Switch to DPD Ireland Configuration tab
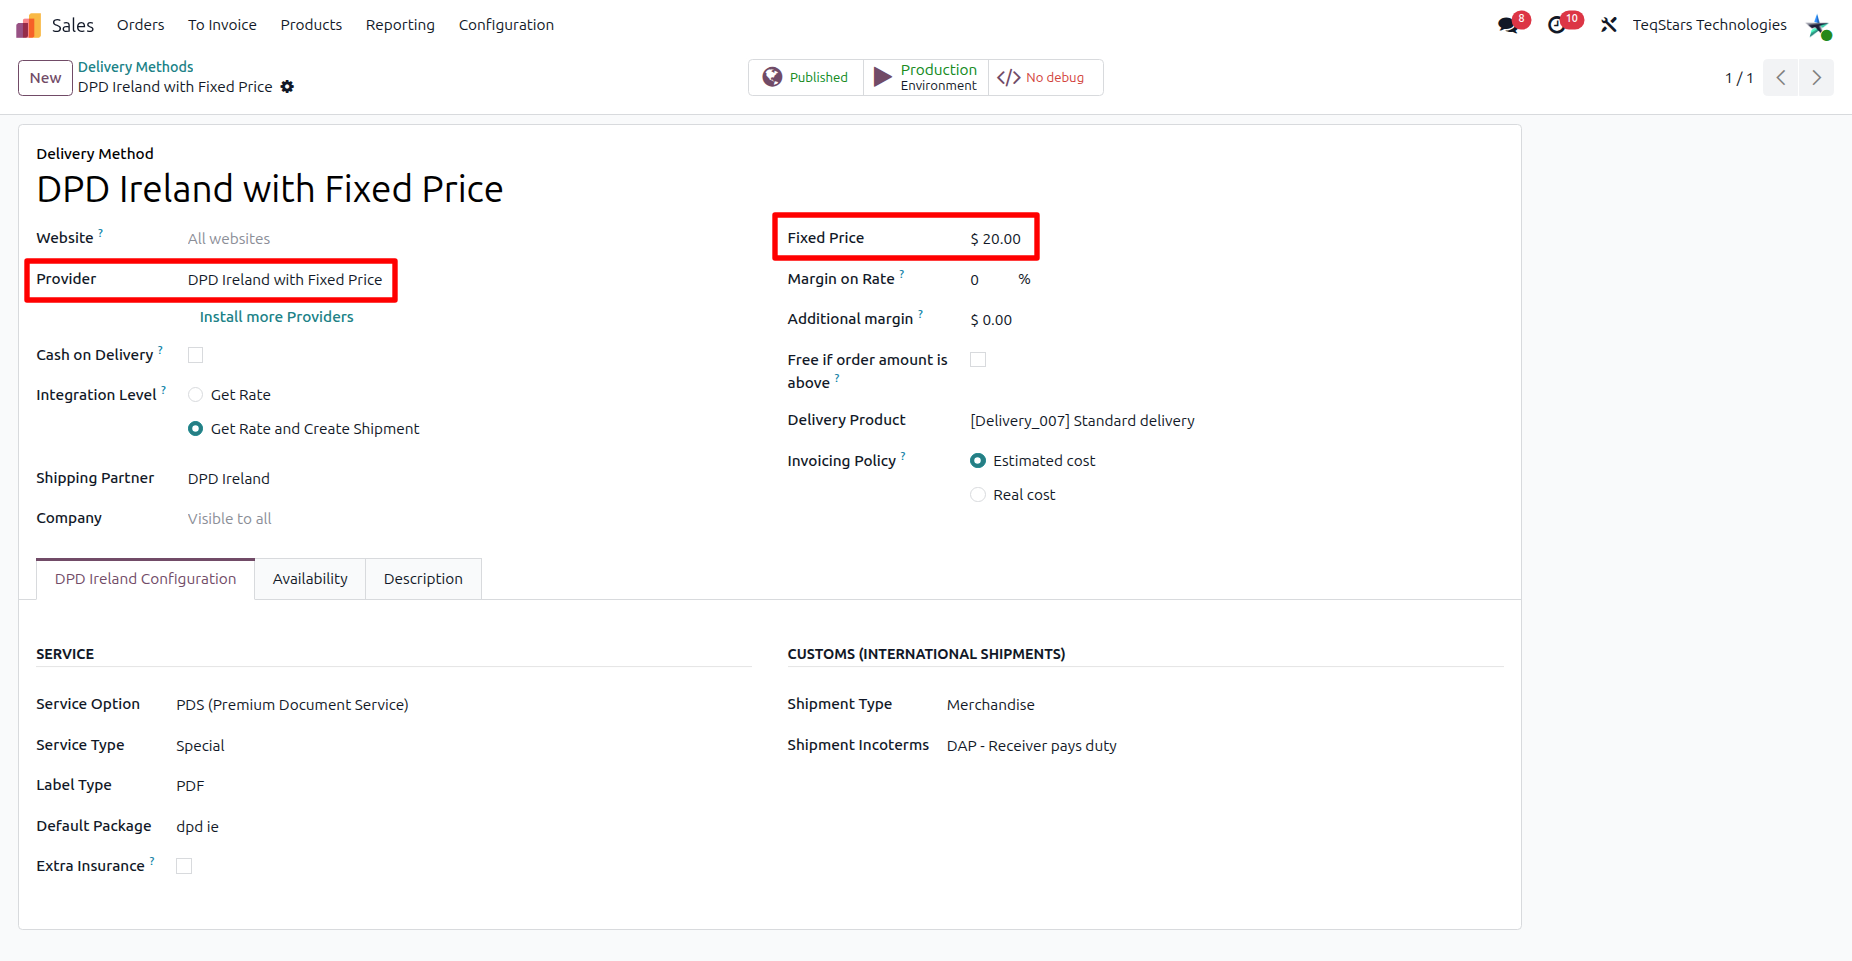The image size is (1852, 961). point(146,579)
